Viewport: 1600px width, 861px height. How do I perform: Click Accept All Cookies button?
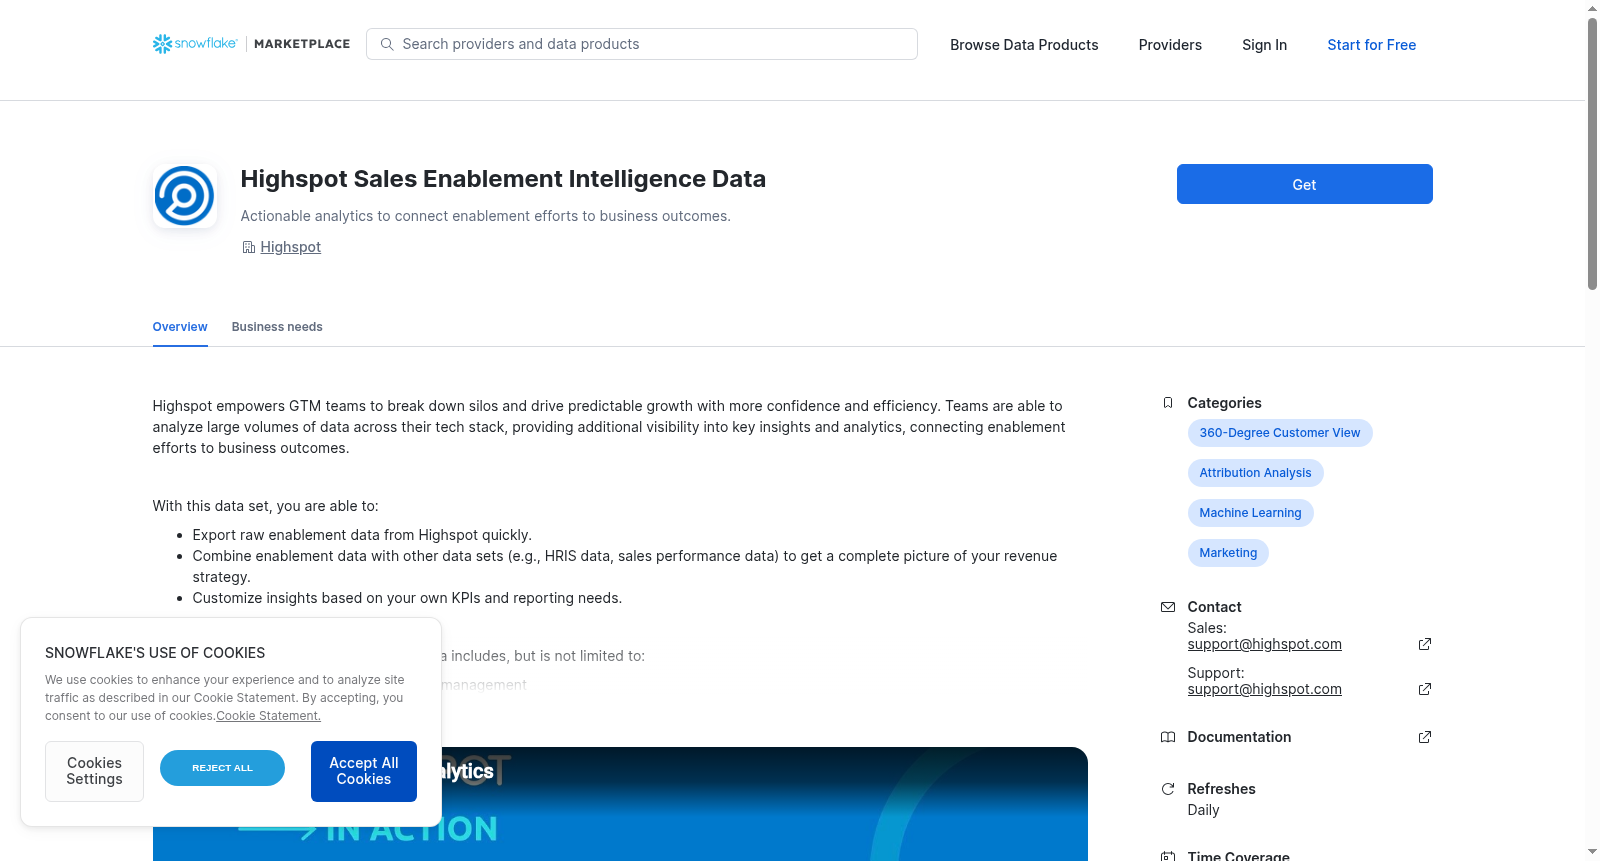tap(364, 771)
